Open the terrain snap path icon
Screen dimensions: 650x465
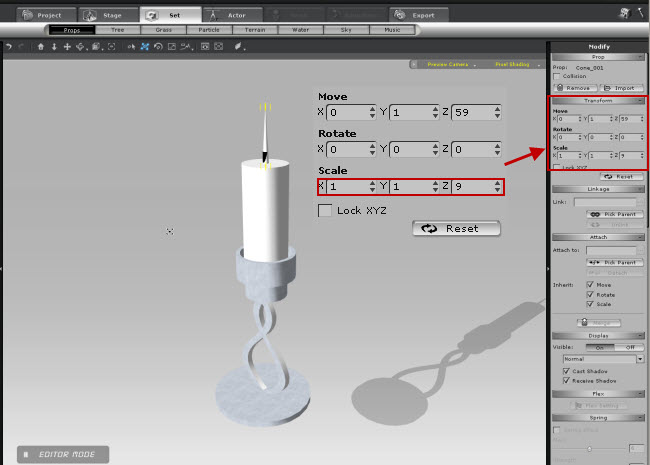[187, 47]
